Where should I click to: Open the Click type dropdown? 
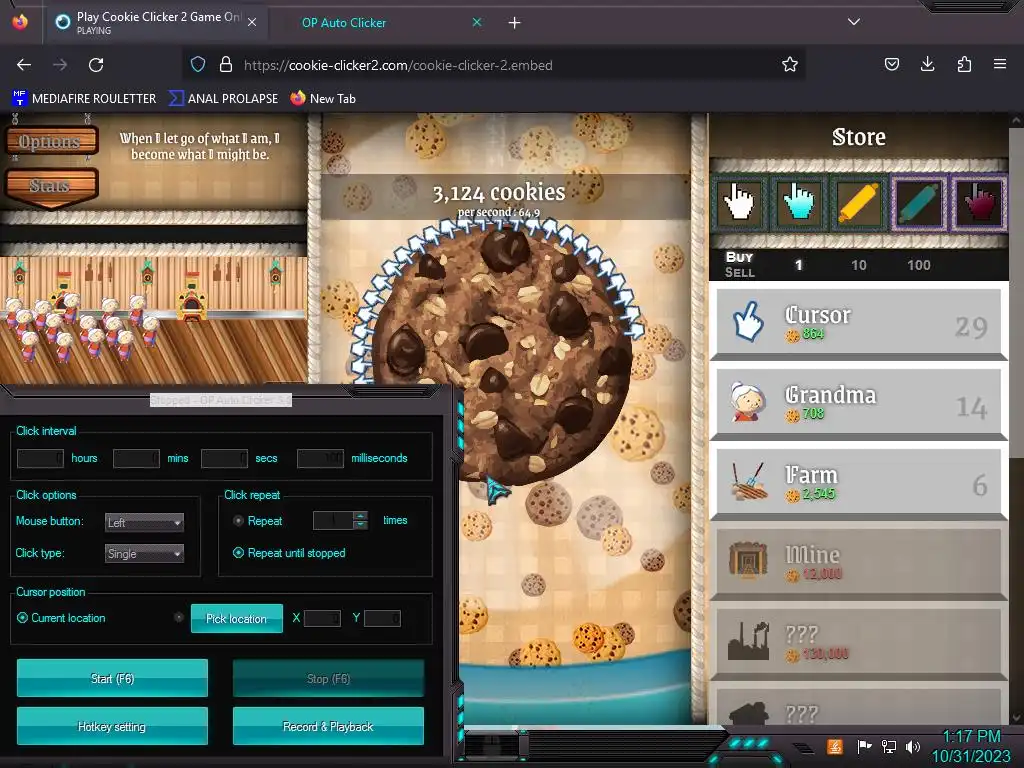tap(144, 554)
